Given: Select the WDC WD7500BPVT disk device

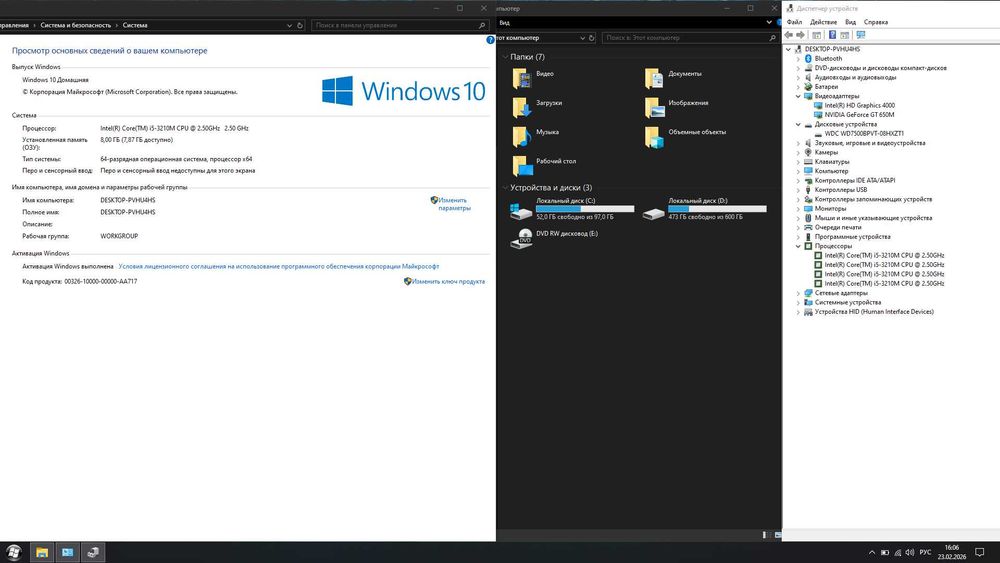Looking at the screenshot, I should click(x=864, y=134).
